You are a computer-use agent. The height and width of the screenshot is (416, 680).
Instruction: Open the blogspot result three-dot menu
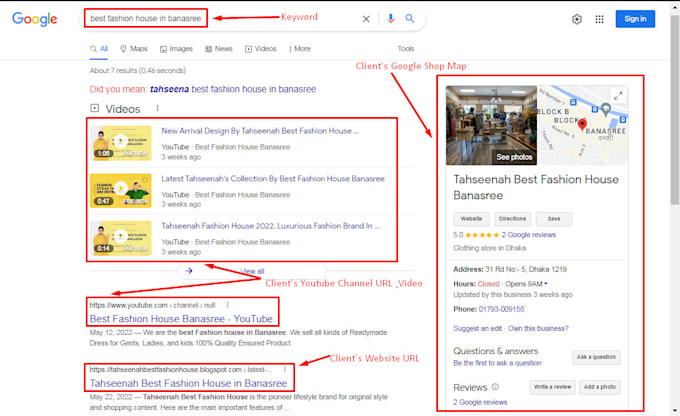(x=284, y=370)
